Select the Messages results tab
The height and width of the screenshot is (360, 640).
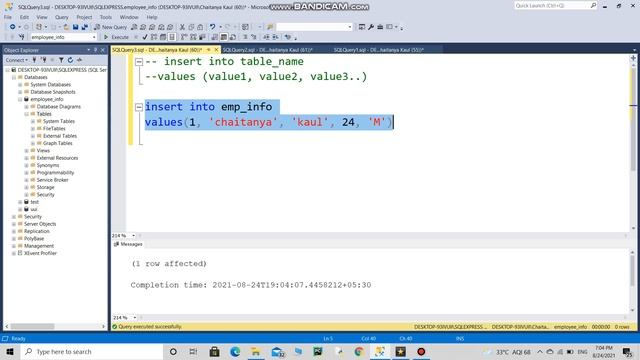pos(128,244)
